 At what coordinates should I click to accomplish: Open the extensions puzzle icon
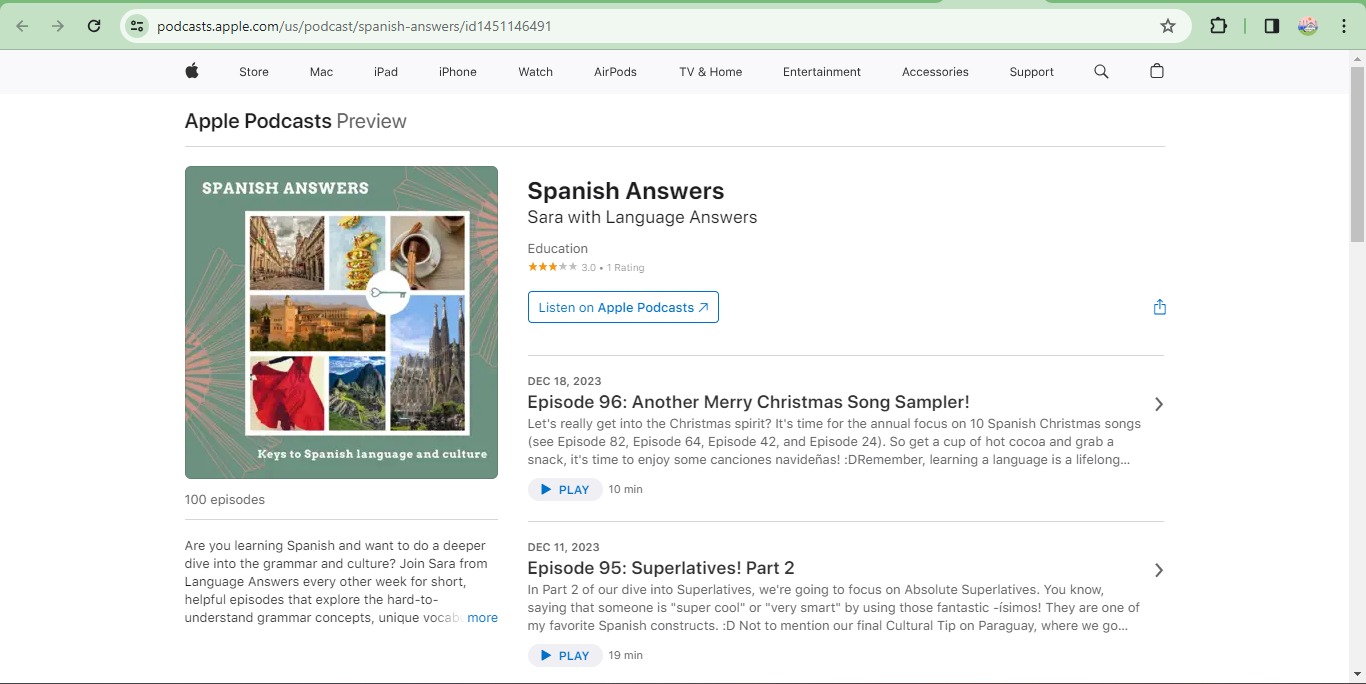[x=1218, y=26]
